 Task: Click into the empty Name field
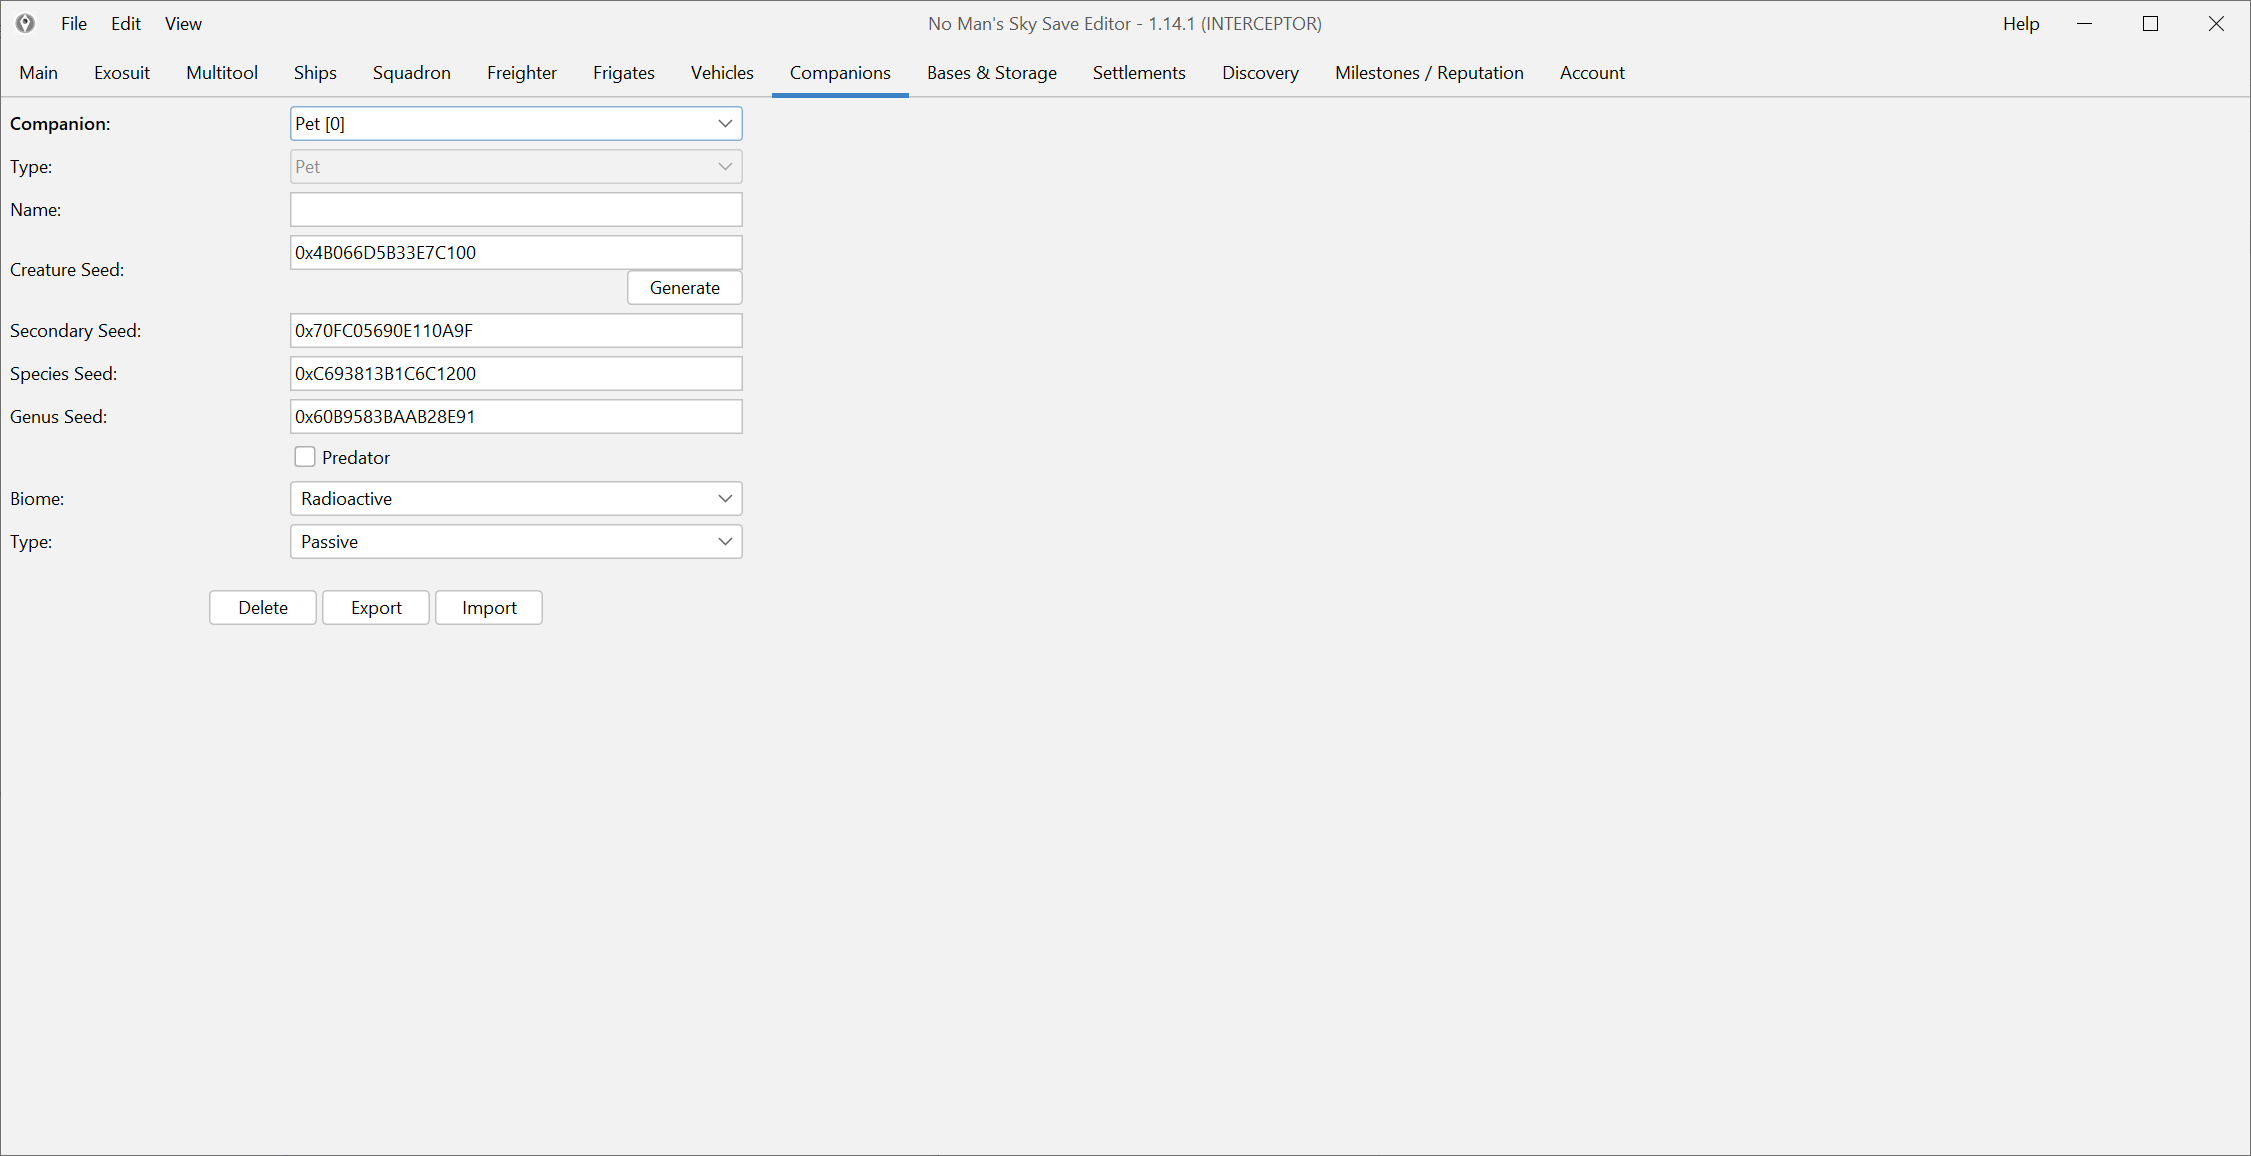point(516,210)
